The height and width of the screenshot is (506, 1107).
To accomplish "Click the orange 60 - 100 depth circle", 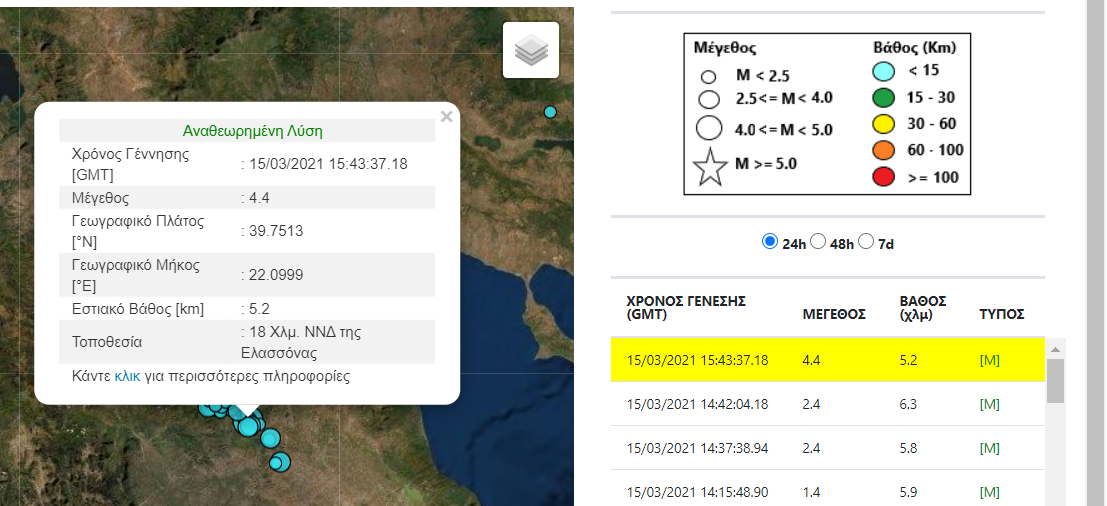I will tap(882, 150).
